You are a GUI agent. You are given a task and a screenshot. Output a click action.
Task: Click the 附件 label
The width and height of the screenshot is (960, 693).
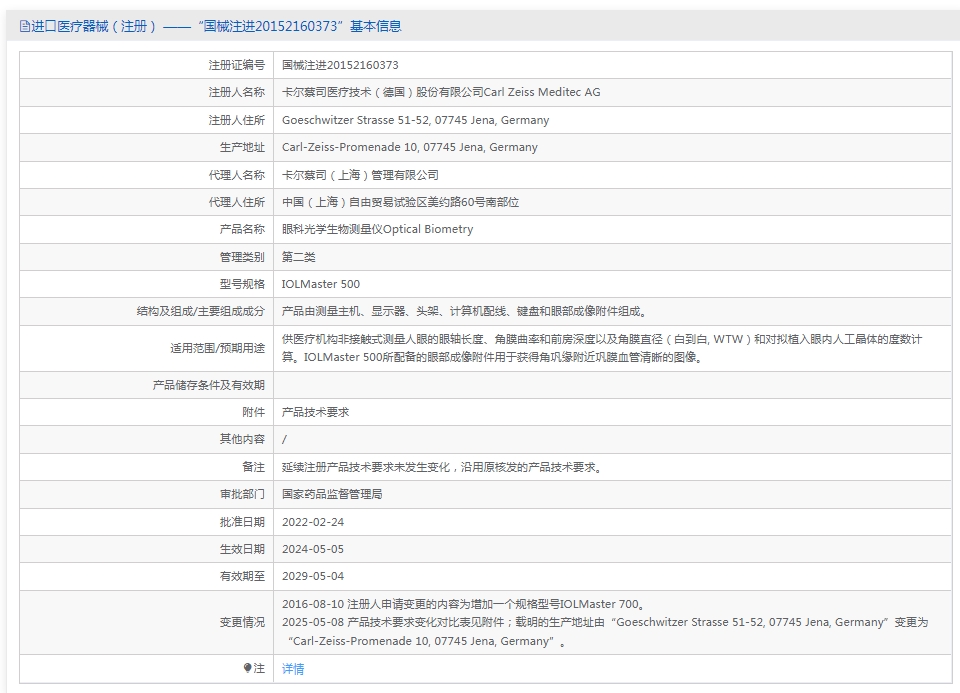[253, 412]
